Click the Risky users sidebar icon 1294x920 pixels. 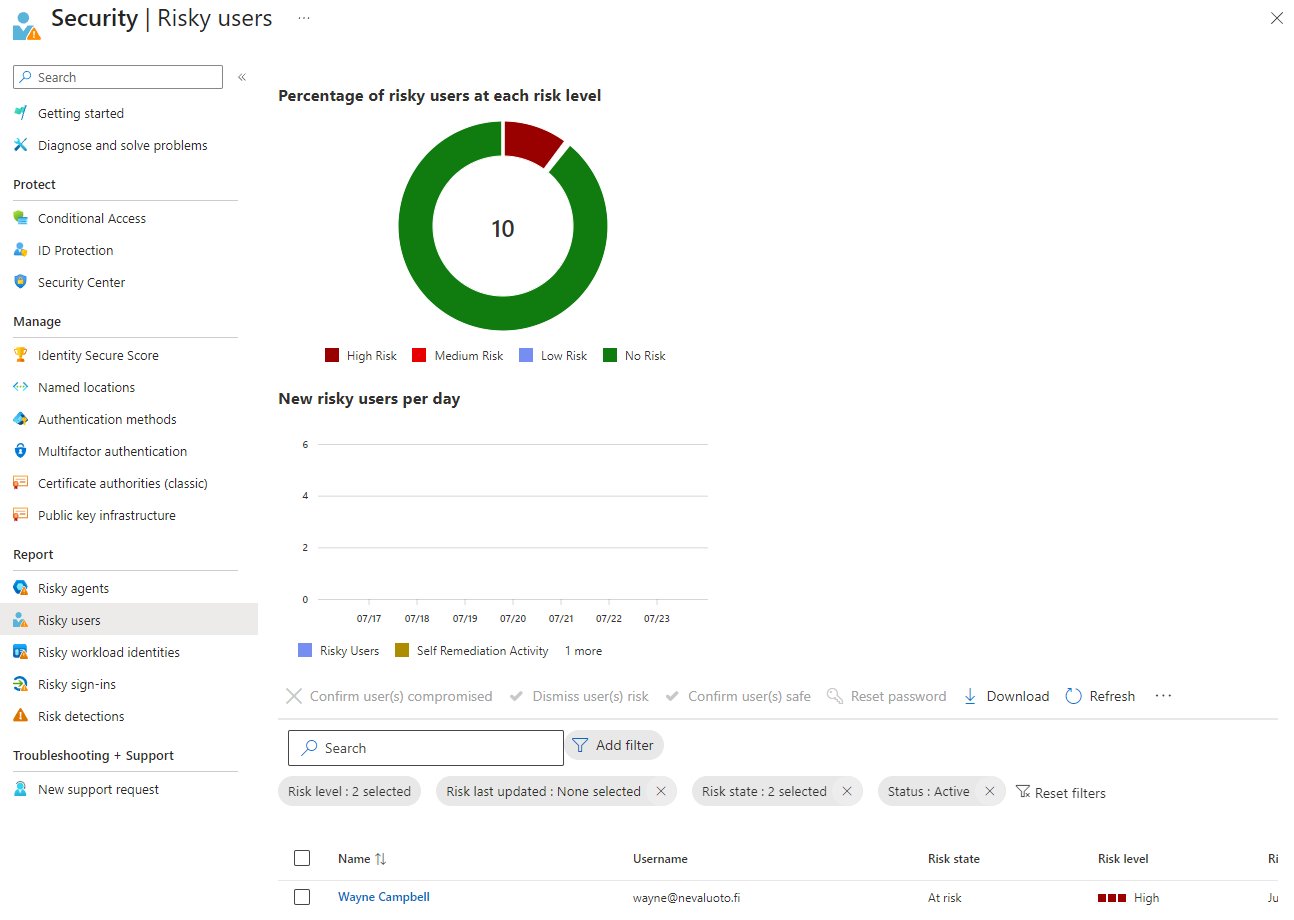click(21, 620)
